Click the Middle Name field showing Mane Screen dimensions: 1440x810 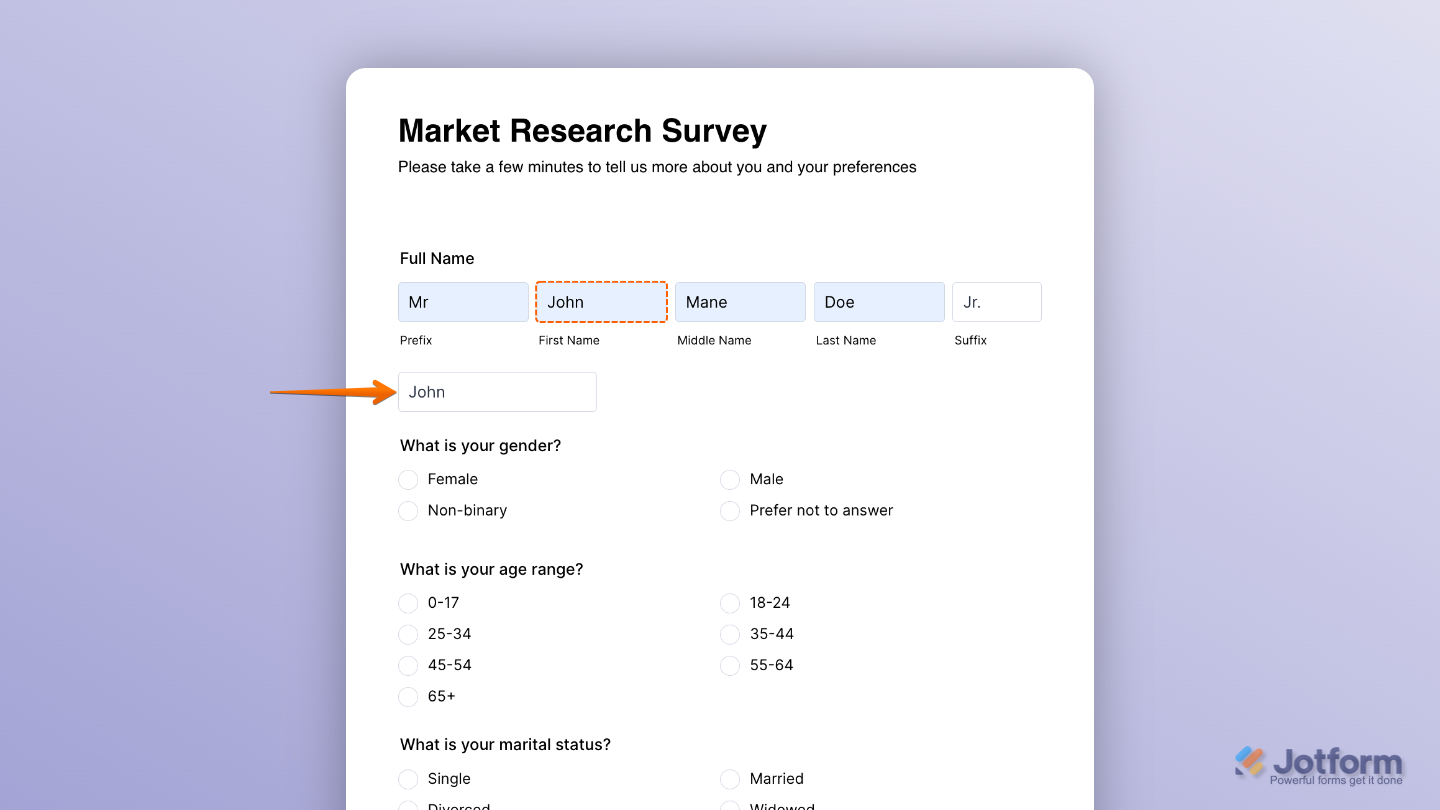(x=740, y=302)
